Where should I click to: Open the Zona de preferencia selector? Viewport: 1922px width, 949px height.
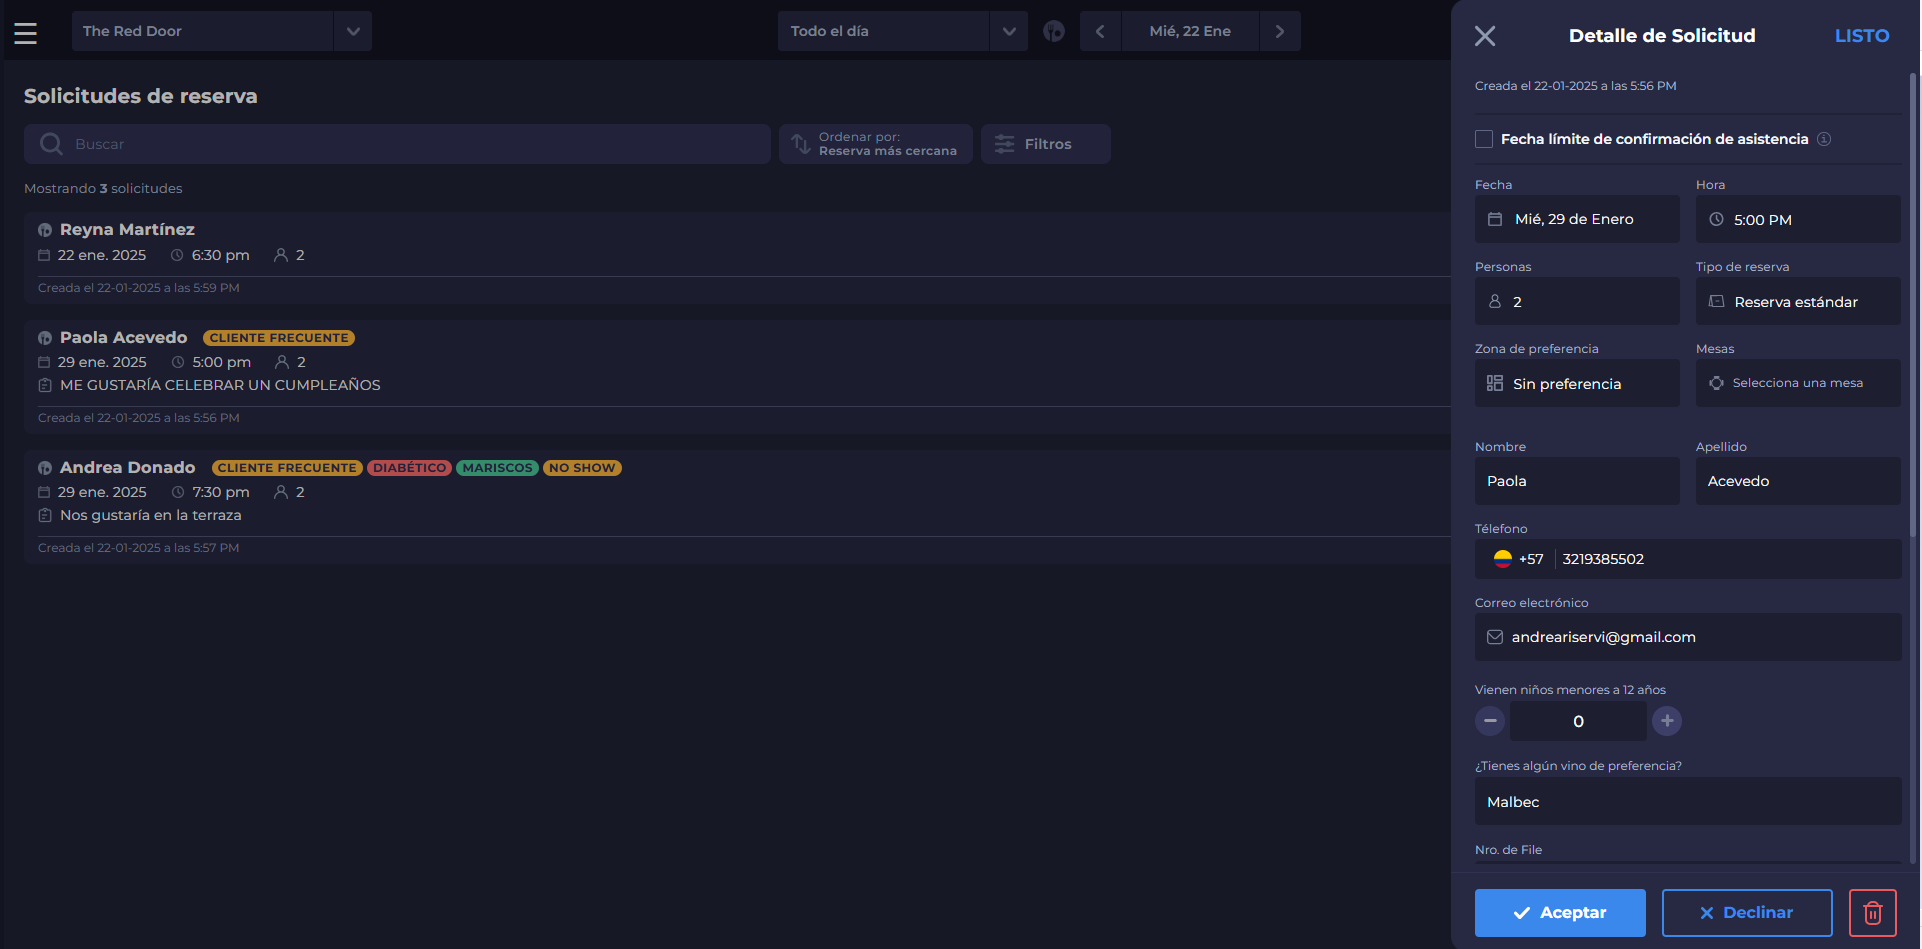click(1577, 383)
